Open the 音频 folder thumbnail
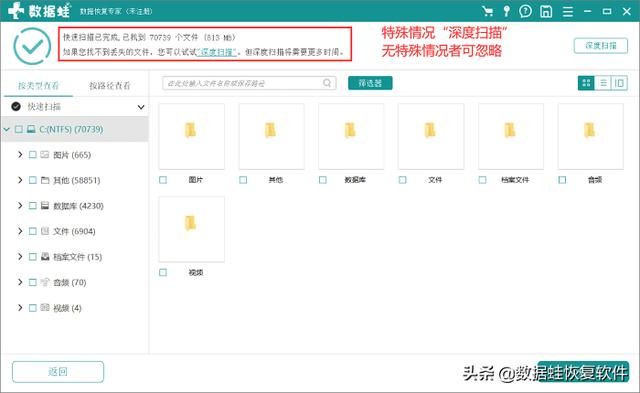The image size is (640, 393). [x=591, y=136]
